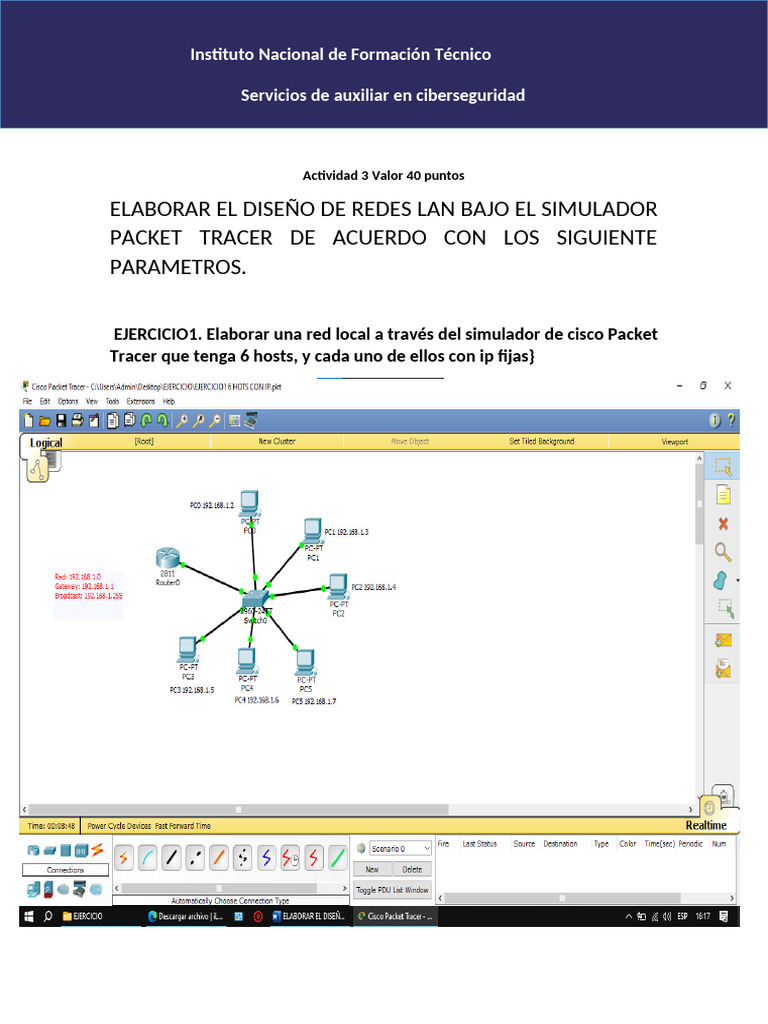The width and height of the screenshot is (768, 1024).
Task: Click Set Tiled Background
Action: coord(542,441)
